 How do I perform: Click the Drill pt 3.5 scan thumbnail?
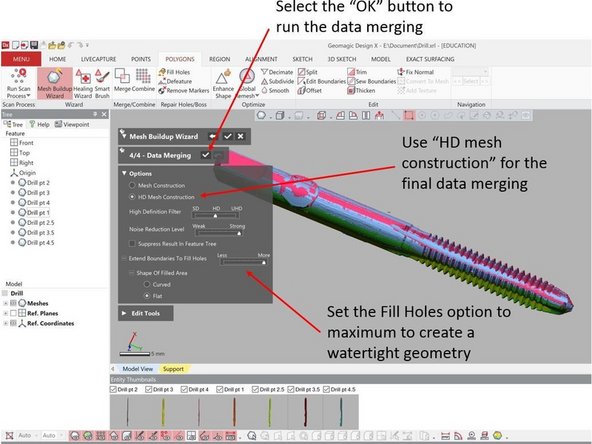point(305,412)
